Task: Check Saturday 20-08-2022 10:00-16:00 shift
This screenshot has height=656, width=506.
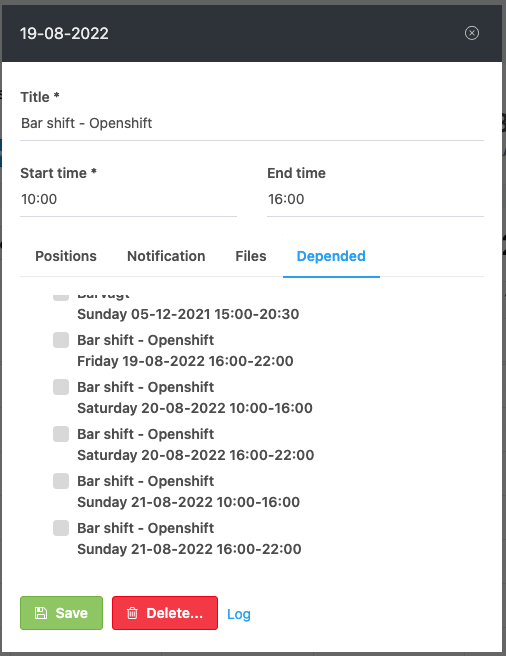Action: tap(61, 387)
